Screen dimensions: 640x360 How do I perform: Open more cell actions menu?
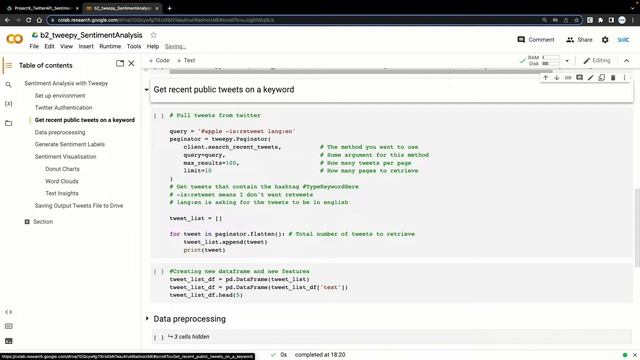point(624,78)
